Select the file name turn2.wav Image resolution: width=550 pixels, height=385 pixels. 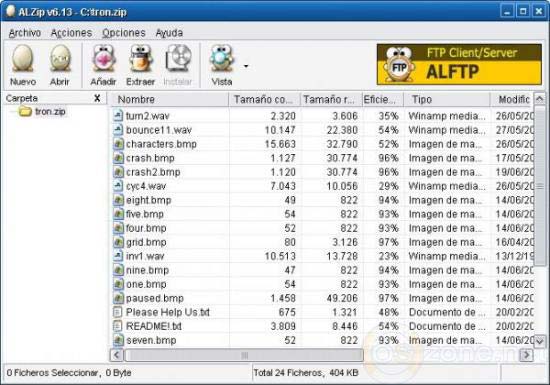[x=147, y=116]
